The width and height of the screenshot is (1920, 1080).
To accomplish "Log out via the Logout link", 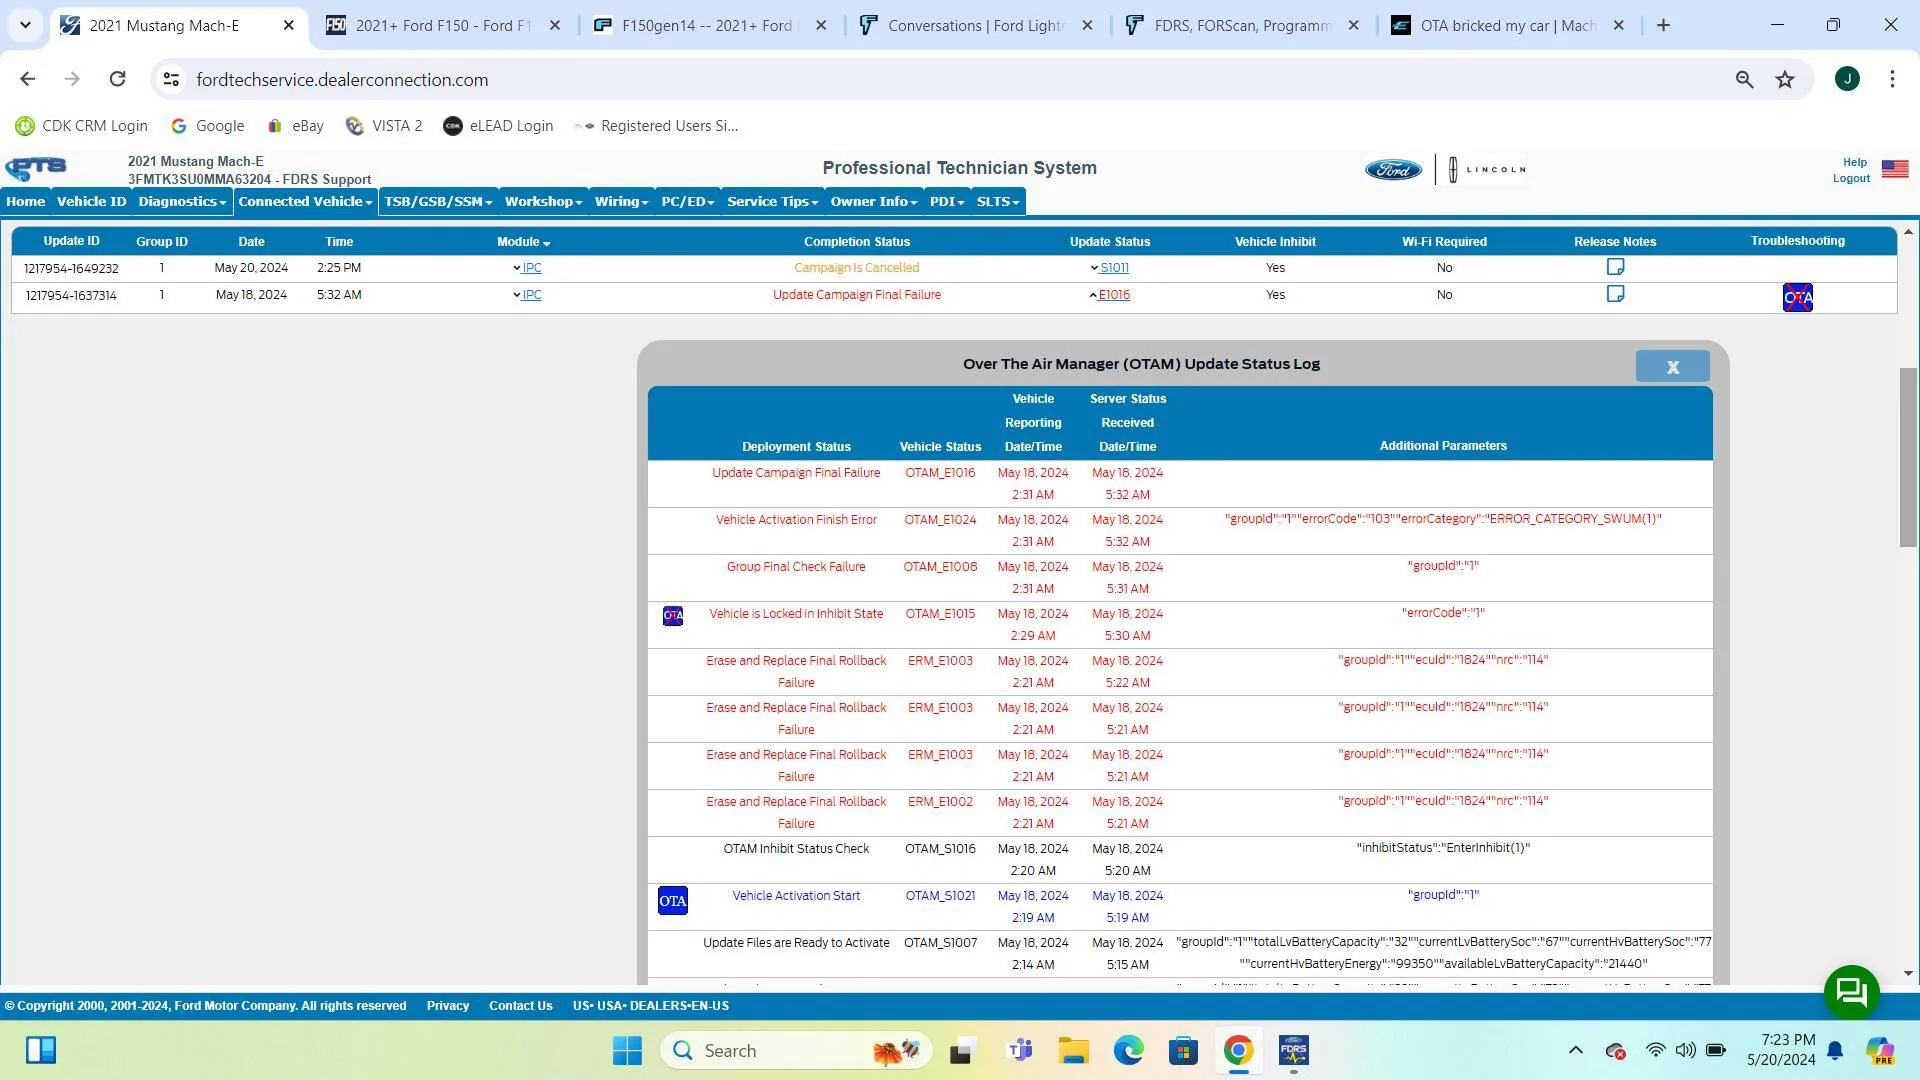I will point(1851,178).
